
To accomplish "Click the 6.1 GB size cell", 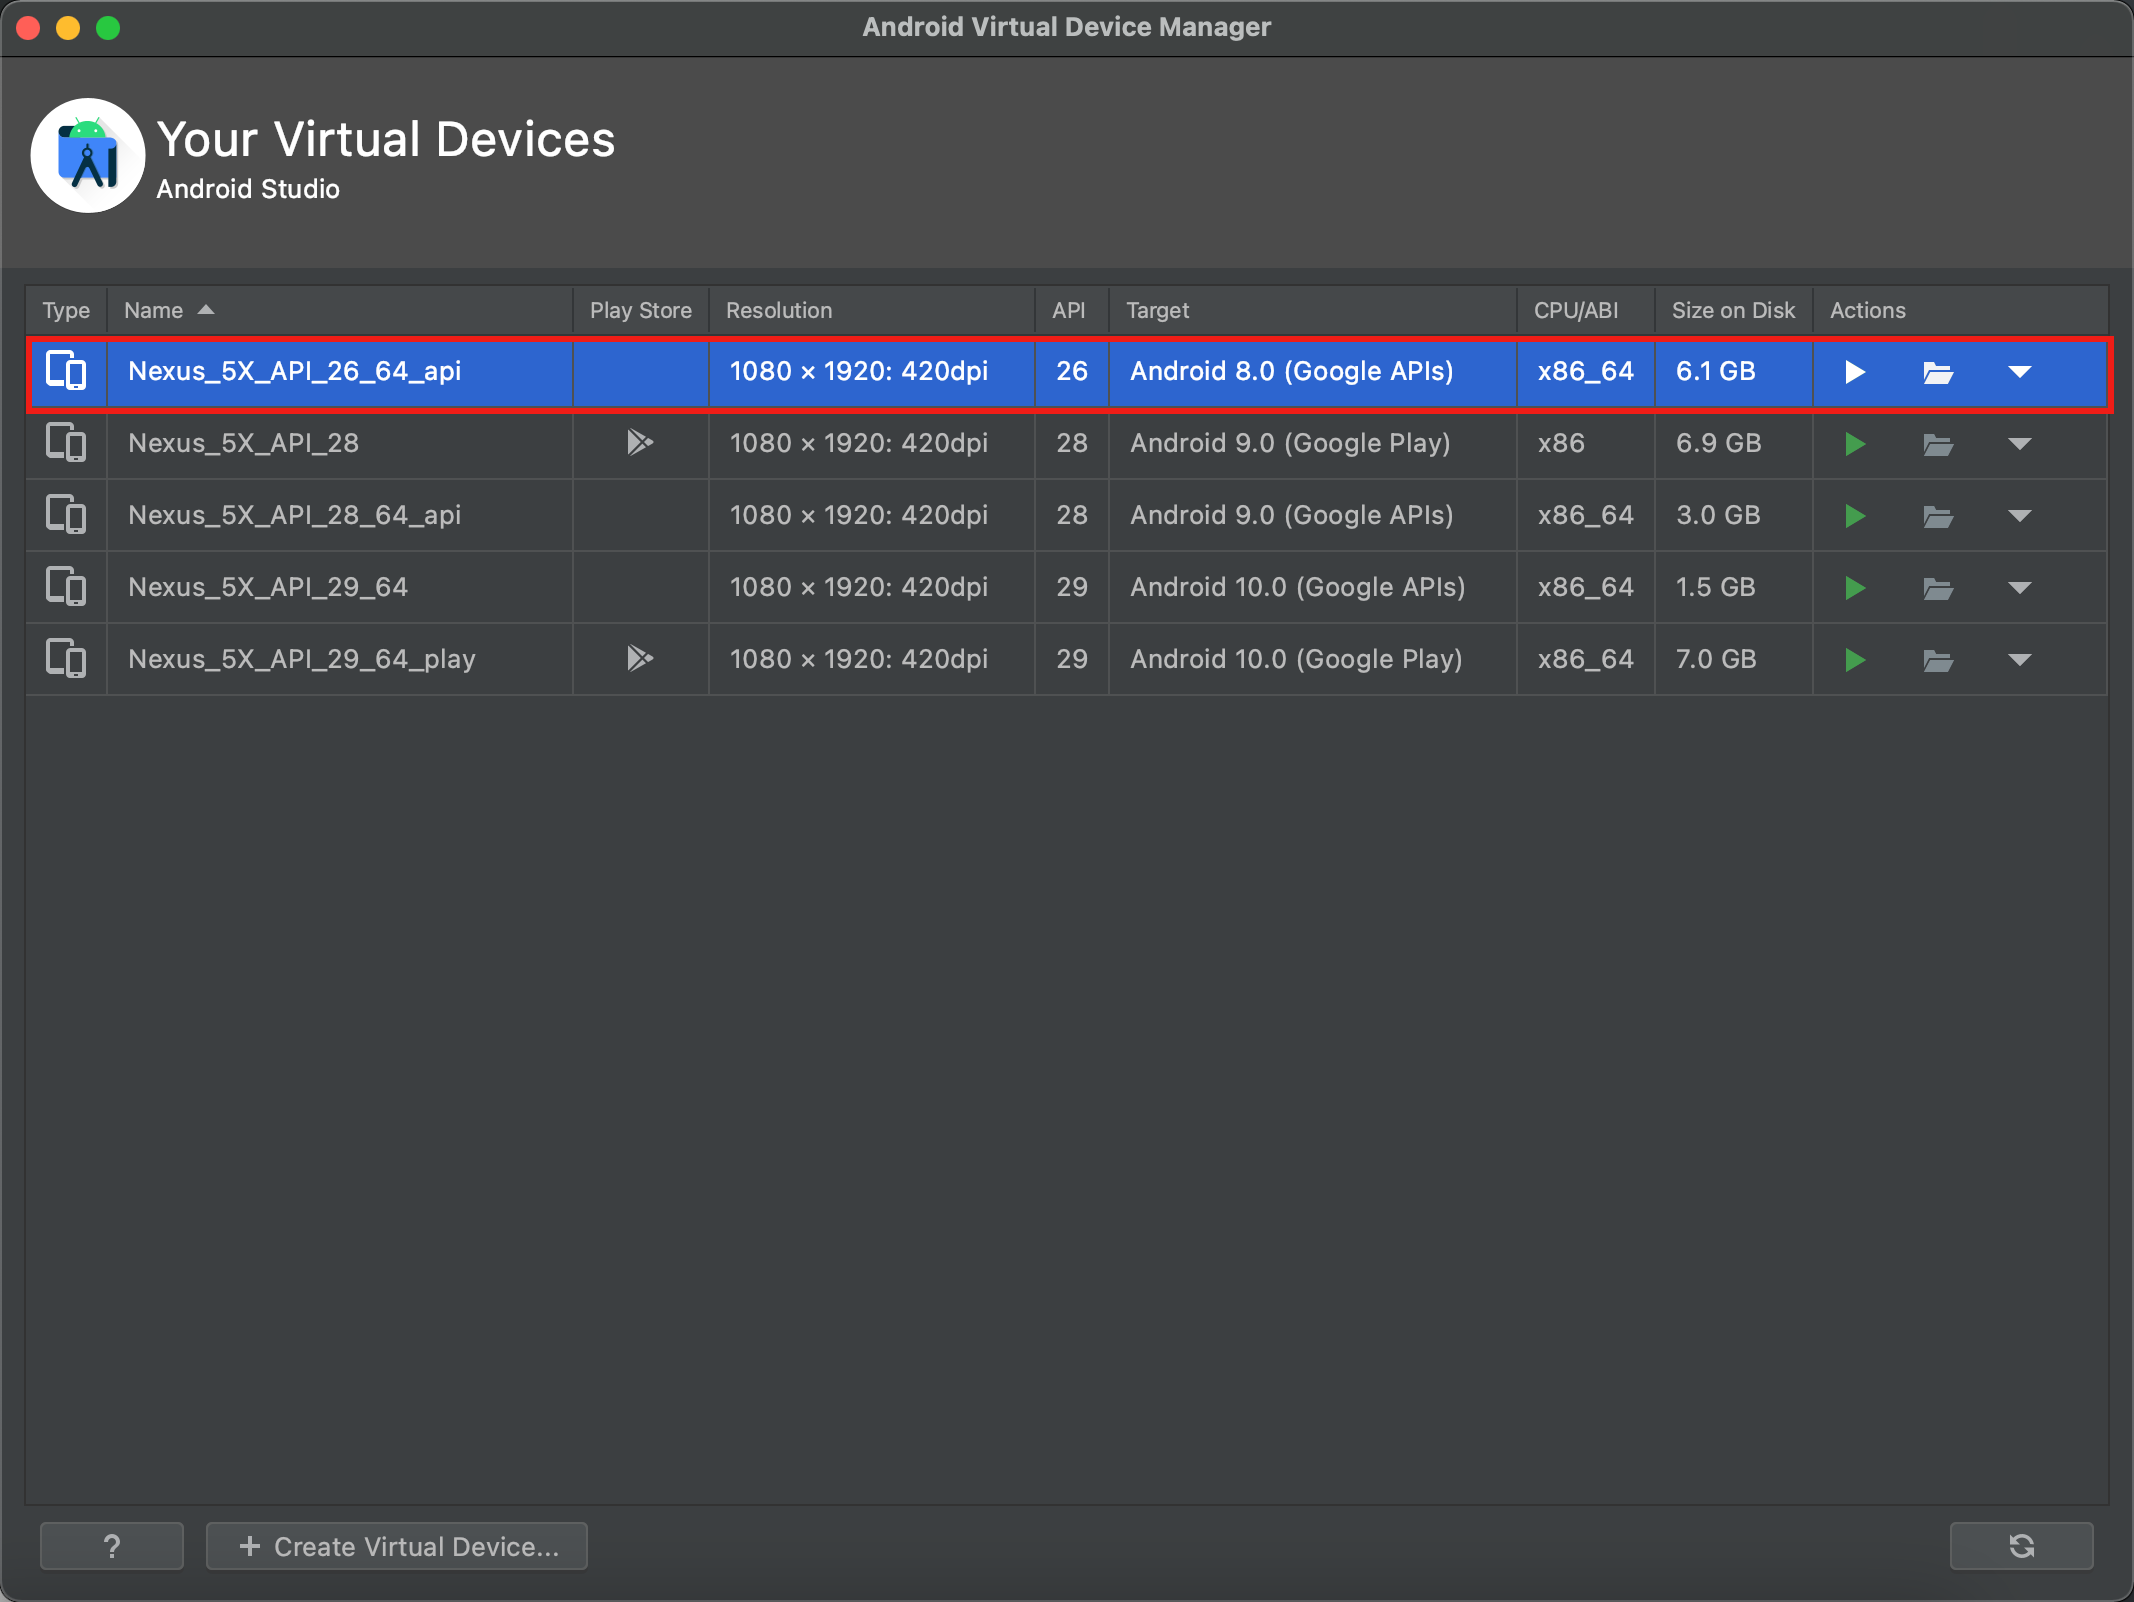I will coord(1734,371).
